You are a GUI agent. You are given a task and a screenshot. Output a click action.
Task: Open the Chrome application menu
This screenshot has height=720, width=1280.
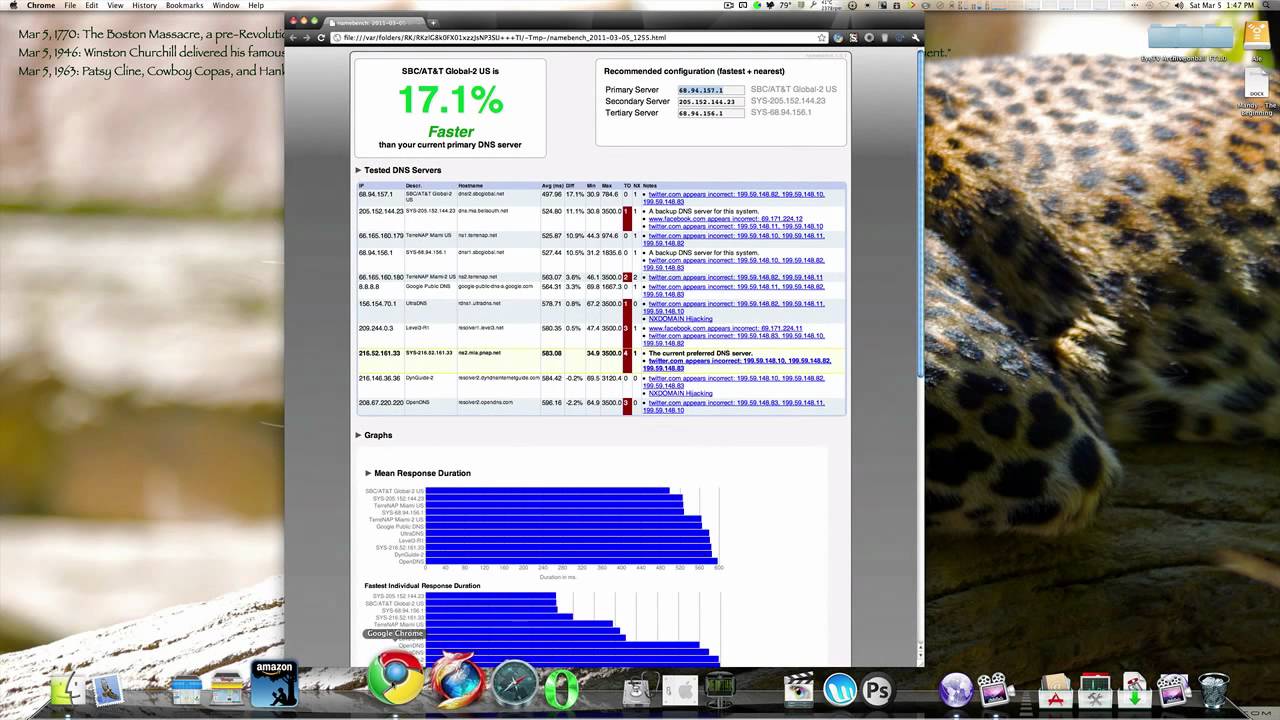[x=41, y=5]
